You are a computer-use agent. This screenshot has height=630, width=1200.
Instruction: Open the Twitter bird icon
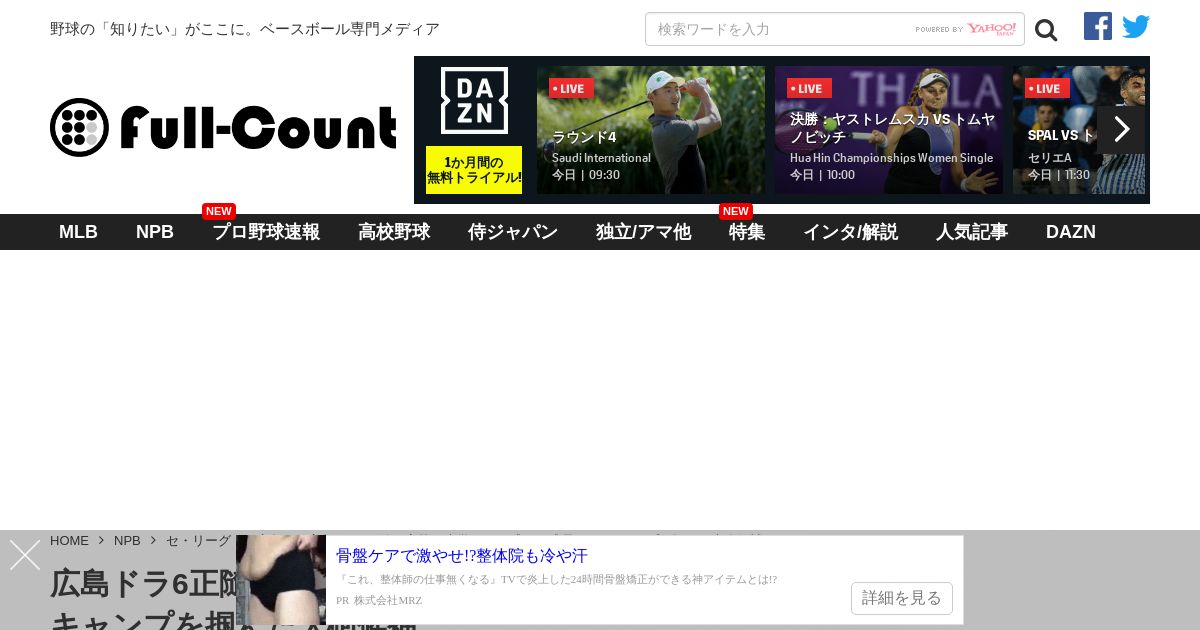coord(1136,27)
